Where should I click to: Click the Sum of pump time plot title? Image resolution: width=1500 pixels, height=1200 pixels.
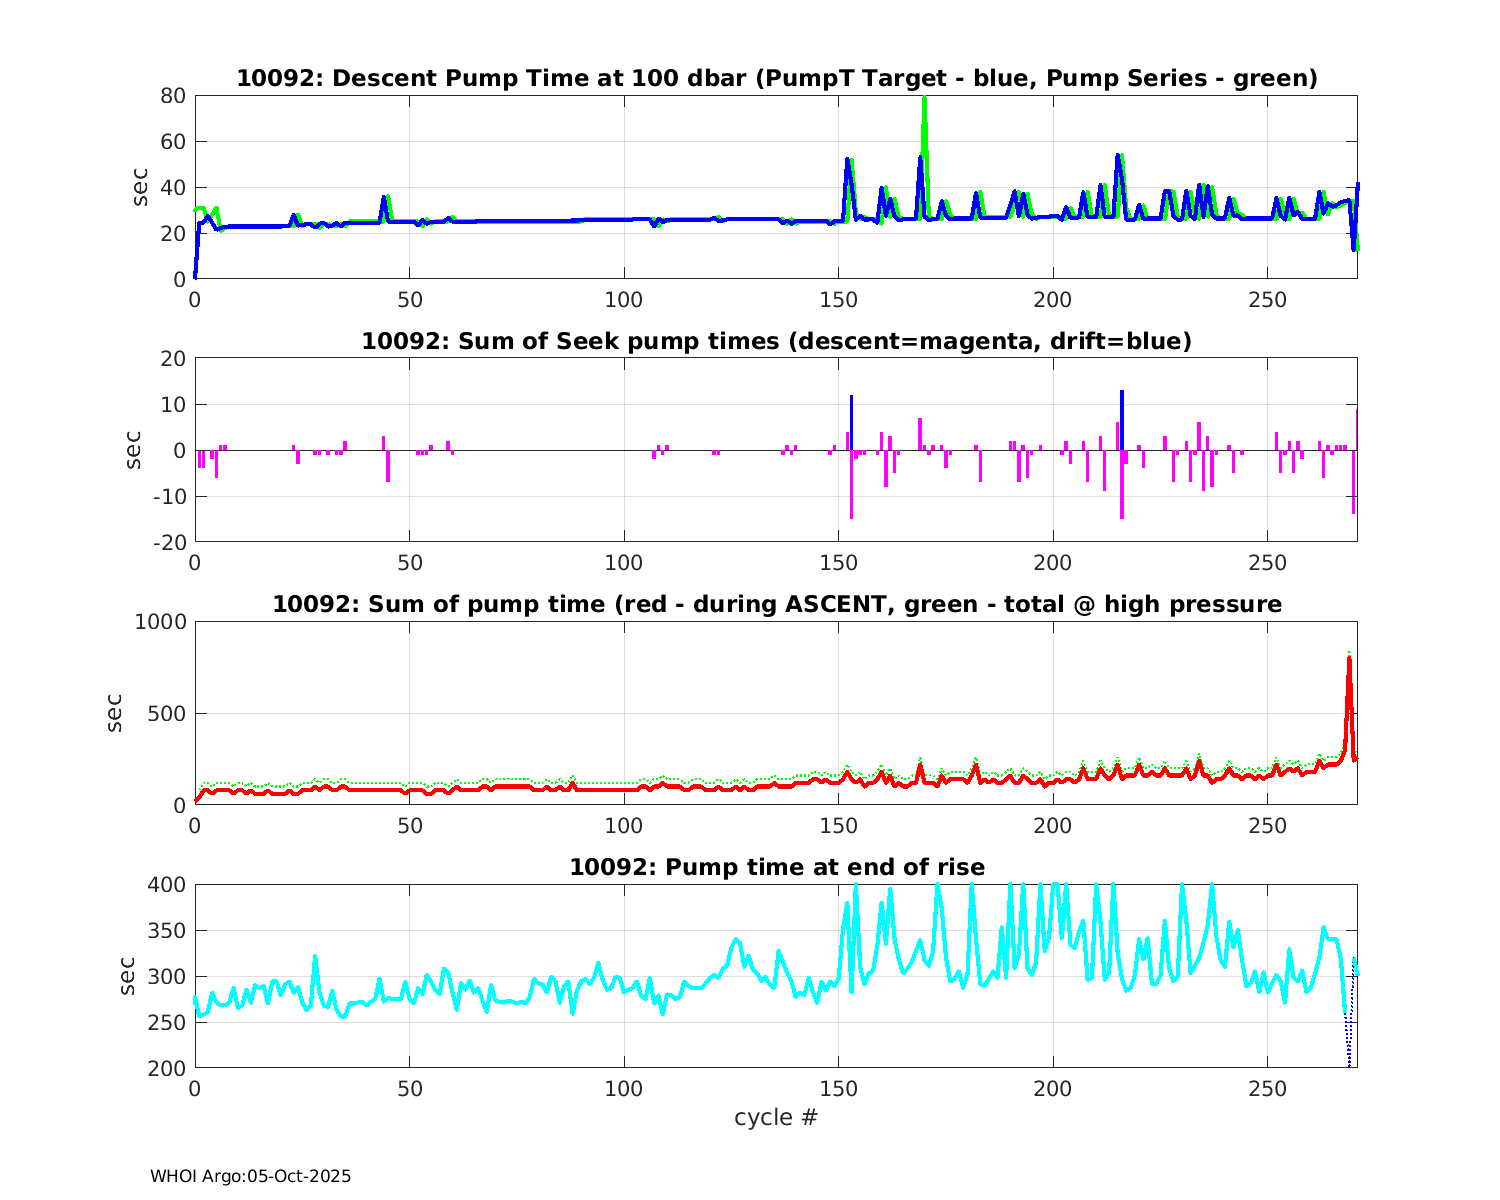tap(776, 604)
